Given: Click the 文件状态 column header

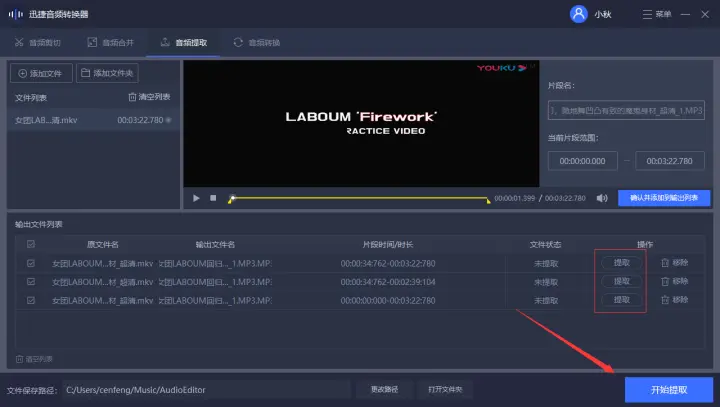Looking at the screenshot, I should [545, 244].
